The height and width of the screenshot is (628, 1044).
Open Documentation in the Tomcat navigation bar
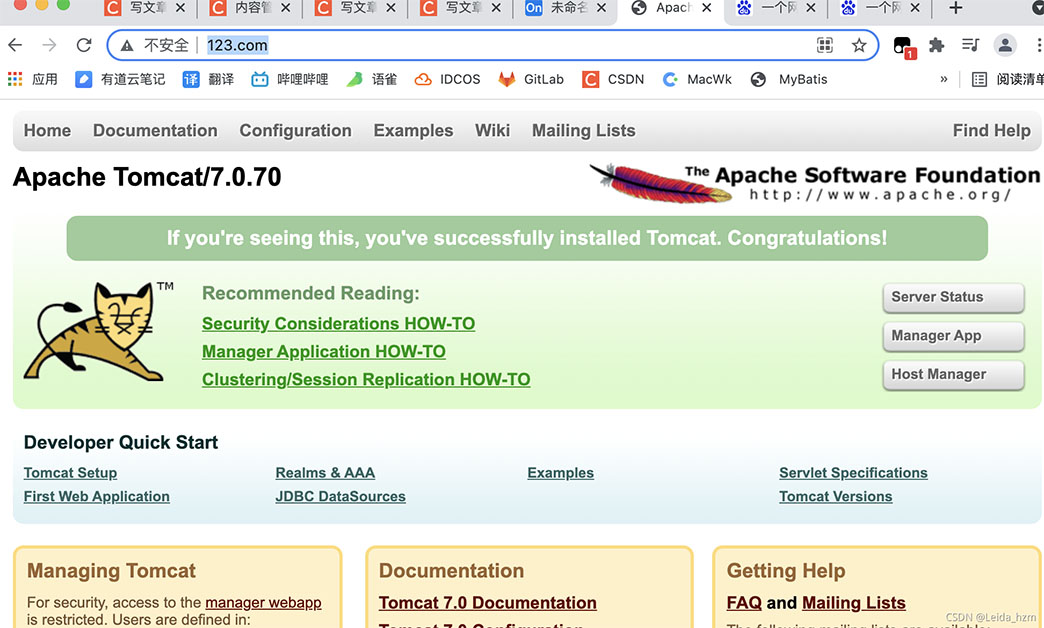[155, 131]
